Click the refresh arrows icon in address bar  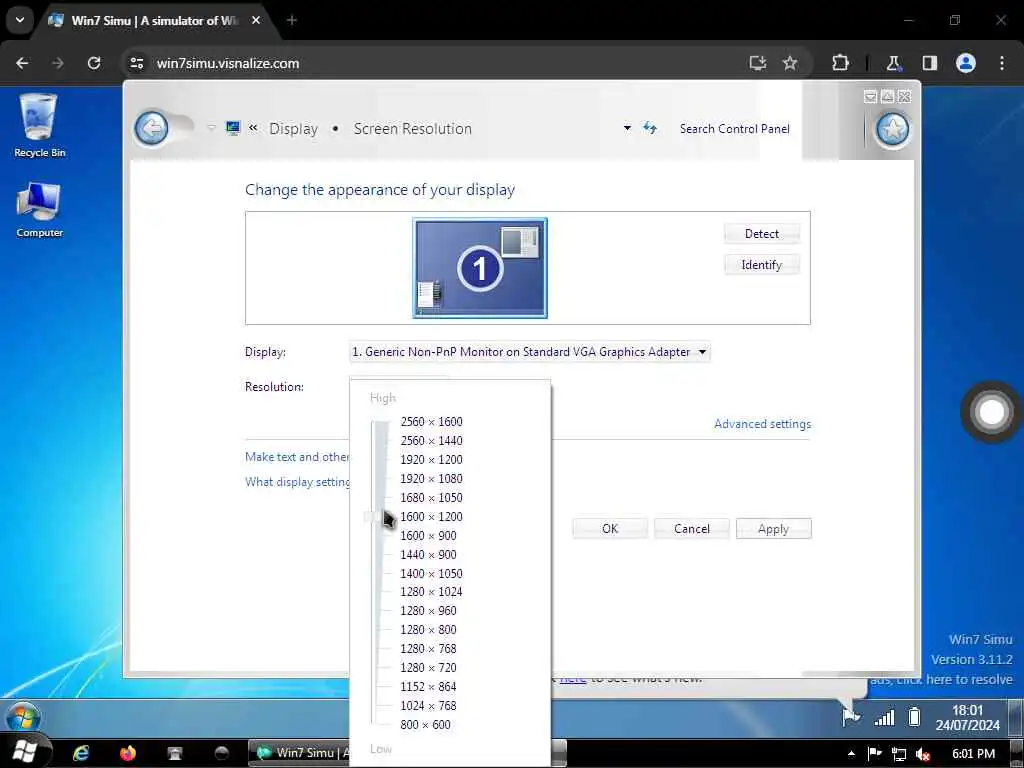(x=649, y=128)
